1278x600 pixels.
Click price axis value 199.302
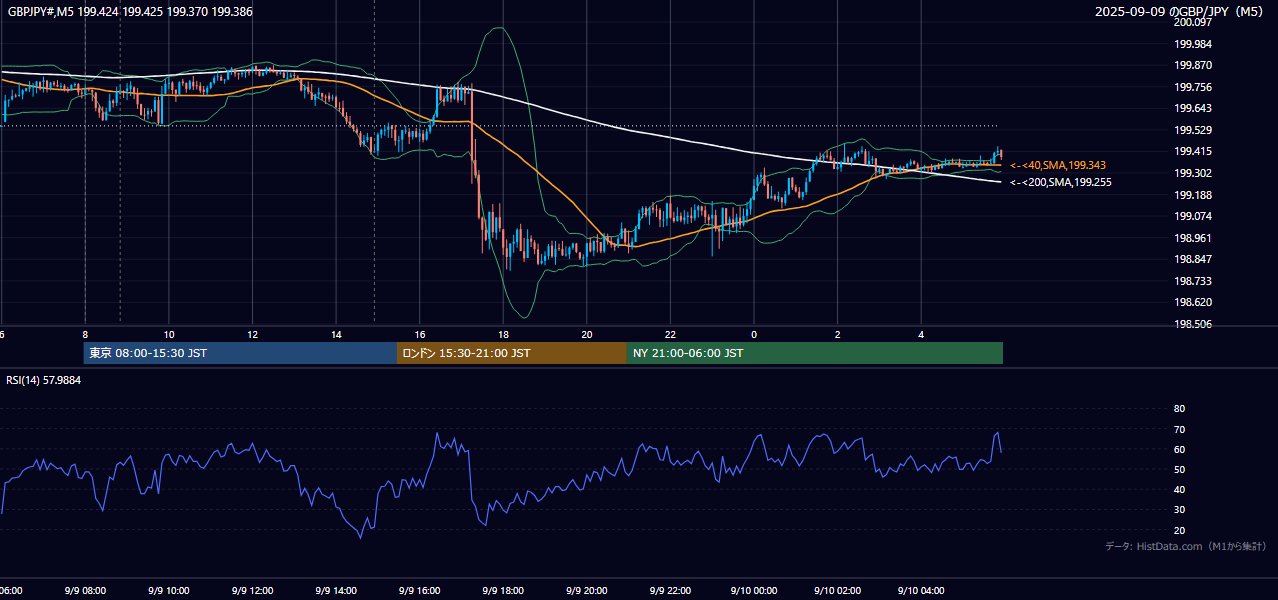pyautogui.click(x=1193, y=173)
